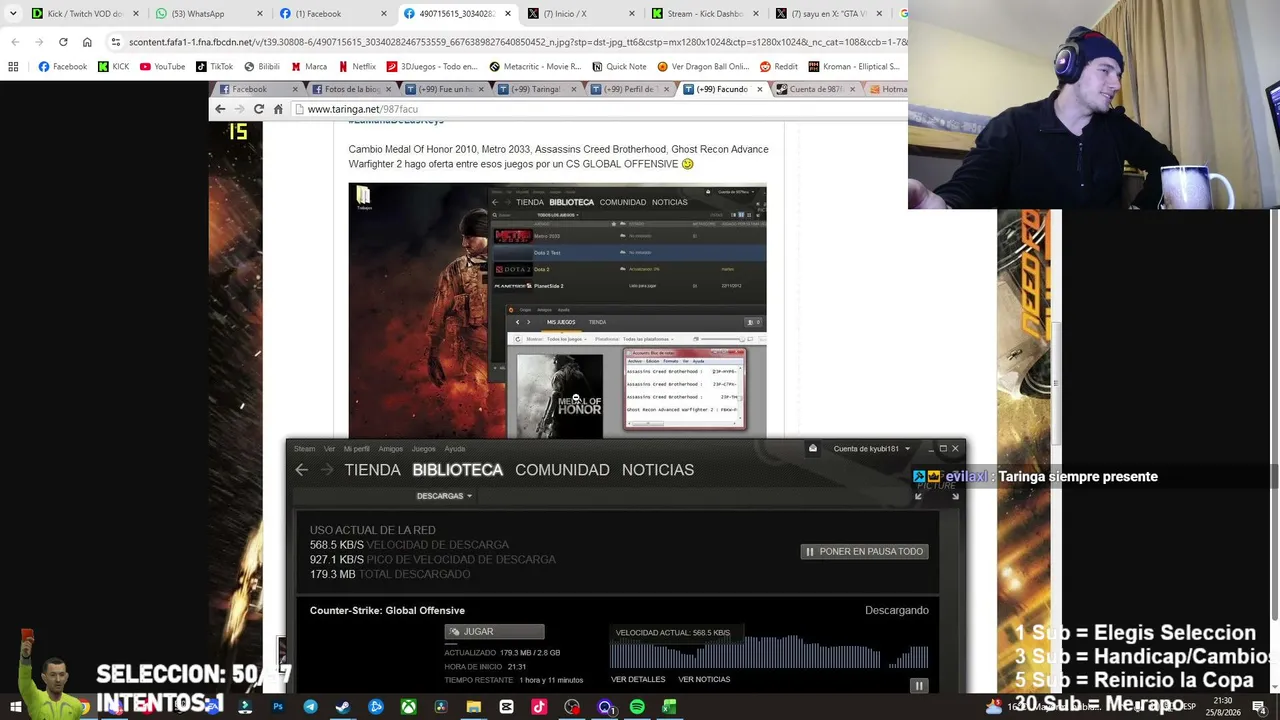The height and width of the screenshot is (720, 1280).
Task: Open Steam from the taskbar
Action: [x=343, y=707]
